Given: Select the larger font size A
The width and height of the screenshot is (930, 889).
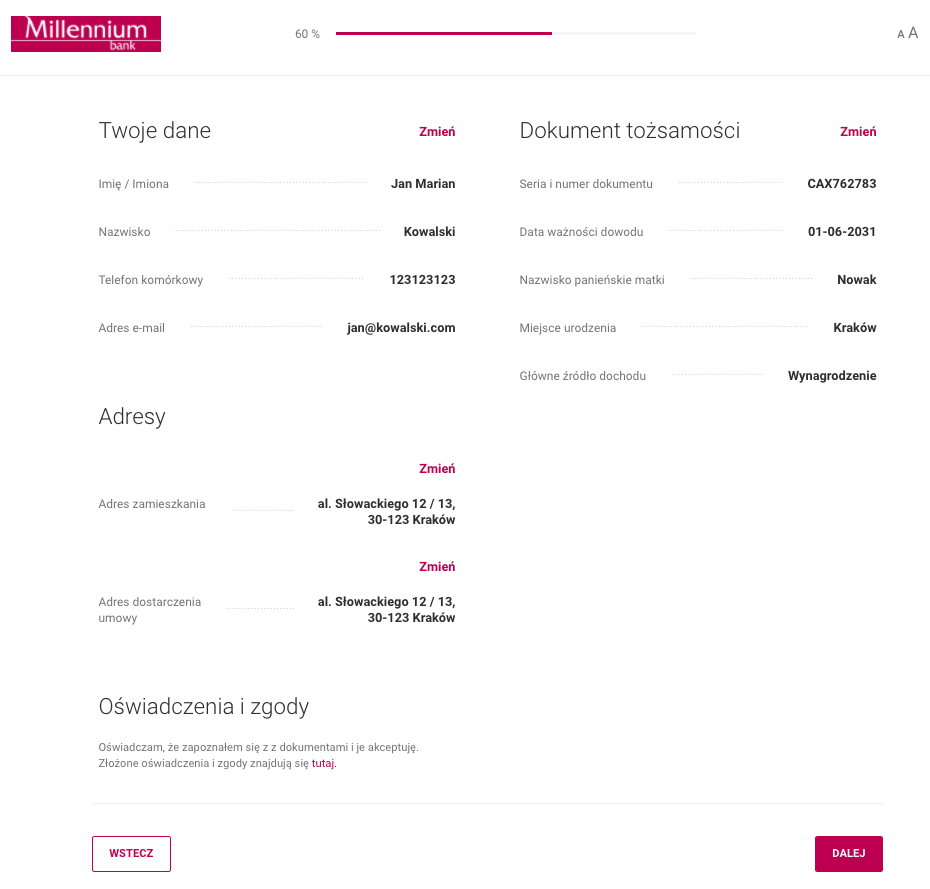Looking at the screenshot, I should click(913, 33).
